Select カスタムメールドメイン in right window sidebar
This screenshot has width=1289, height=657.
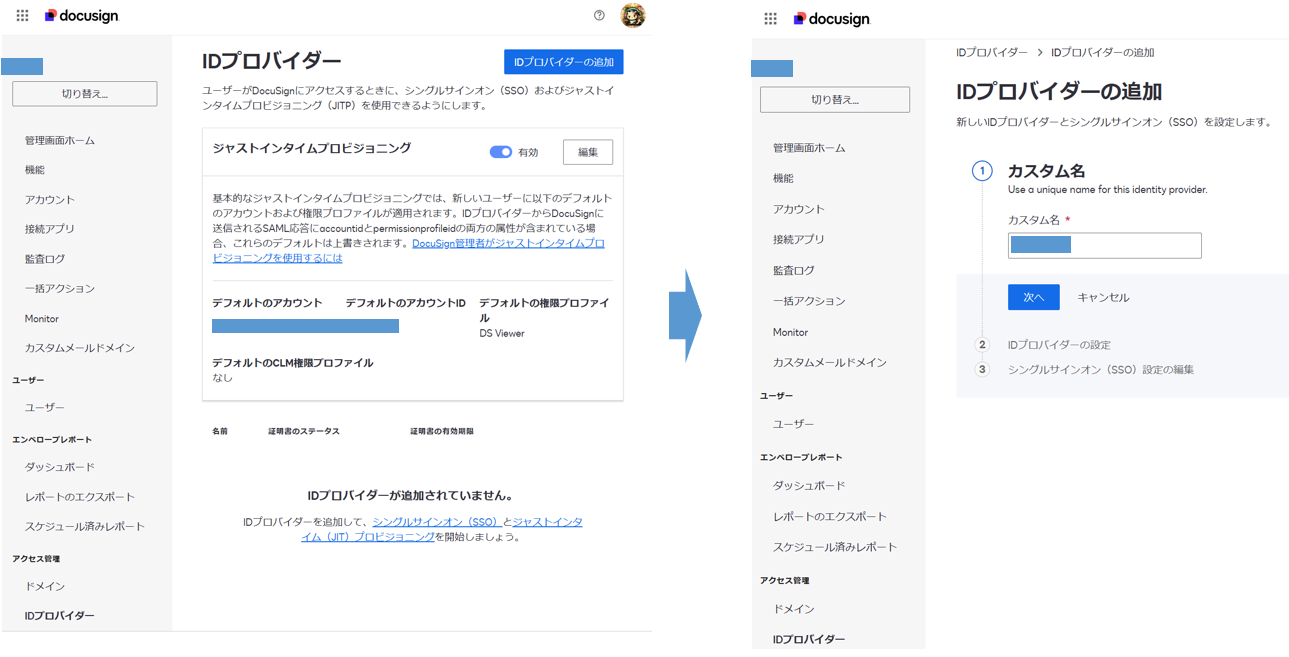830,362
